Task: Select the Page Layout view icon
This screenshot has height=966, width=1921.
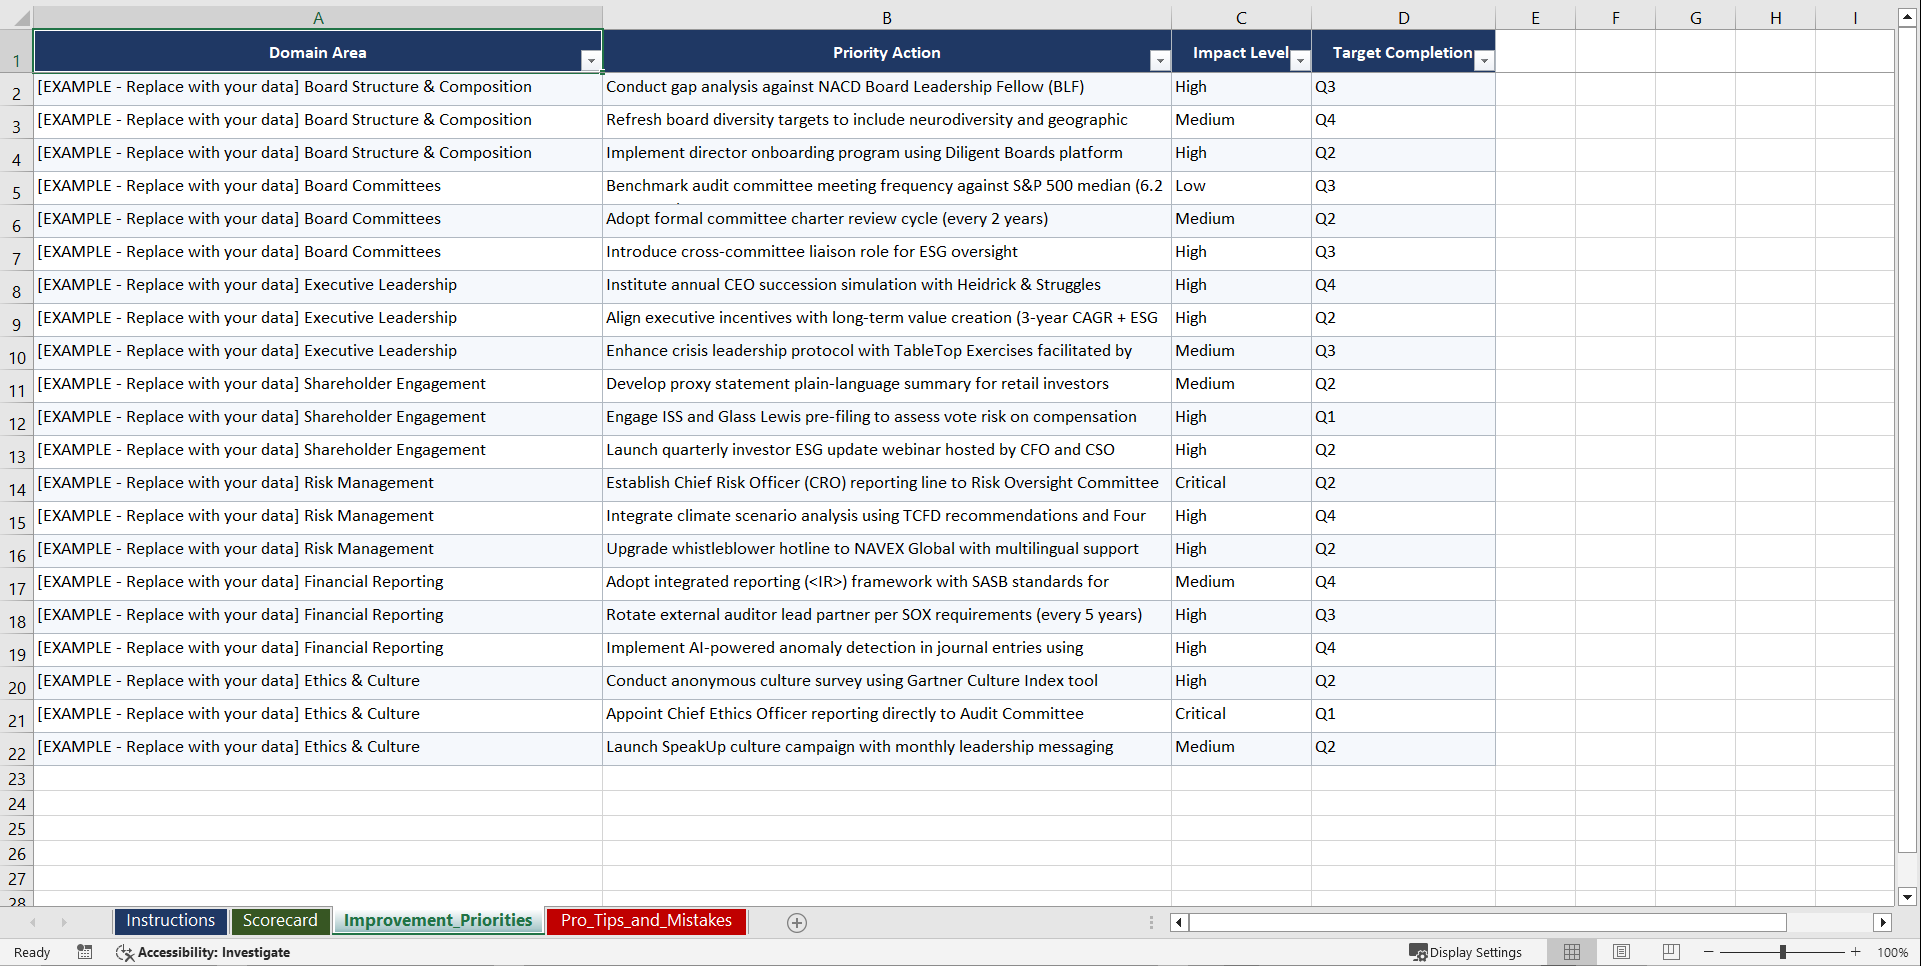Action: click(x=1621, y=952)
